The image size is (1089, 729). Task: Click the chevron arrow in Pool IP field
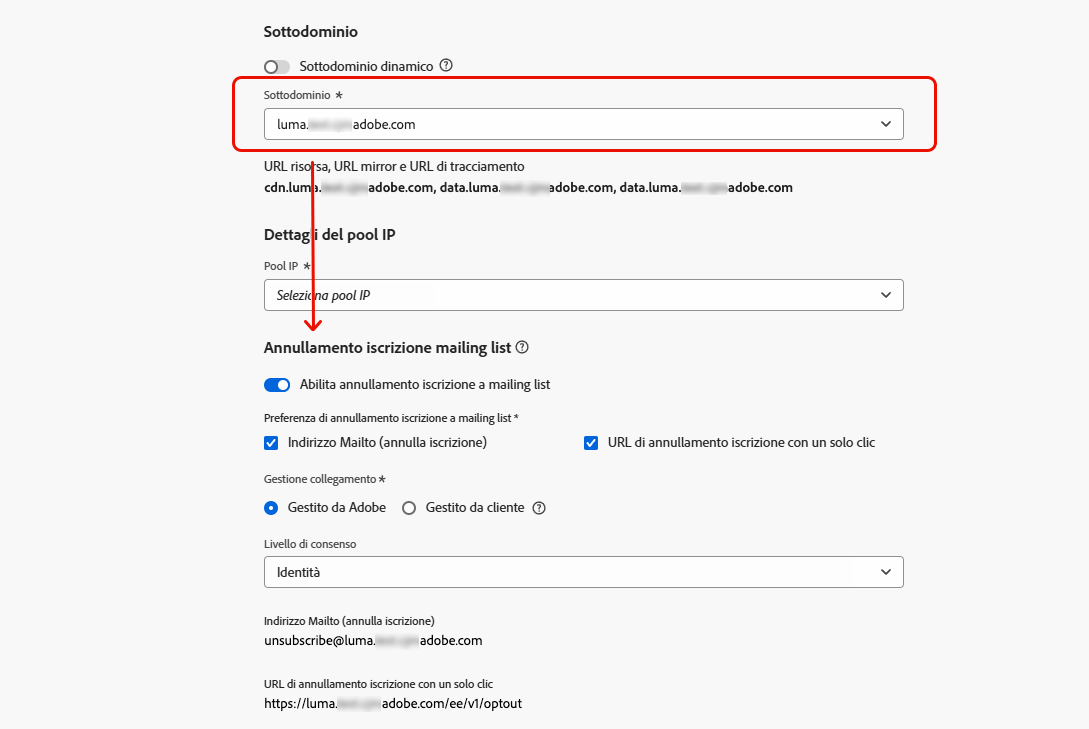click(886, 295)
